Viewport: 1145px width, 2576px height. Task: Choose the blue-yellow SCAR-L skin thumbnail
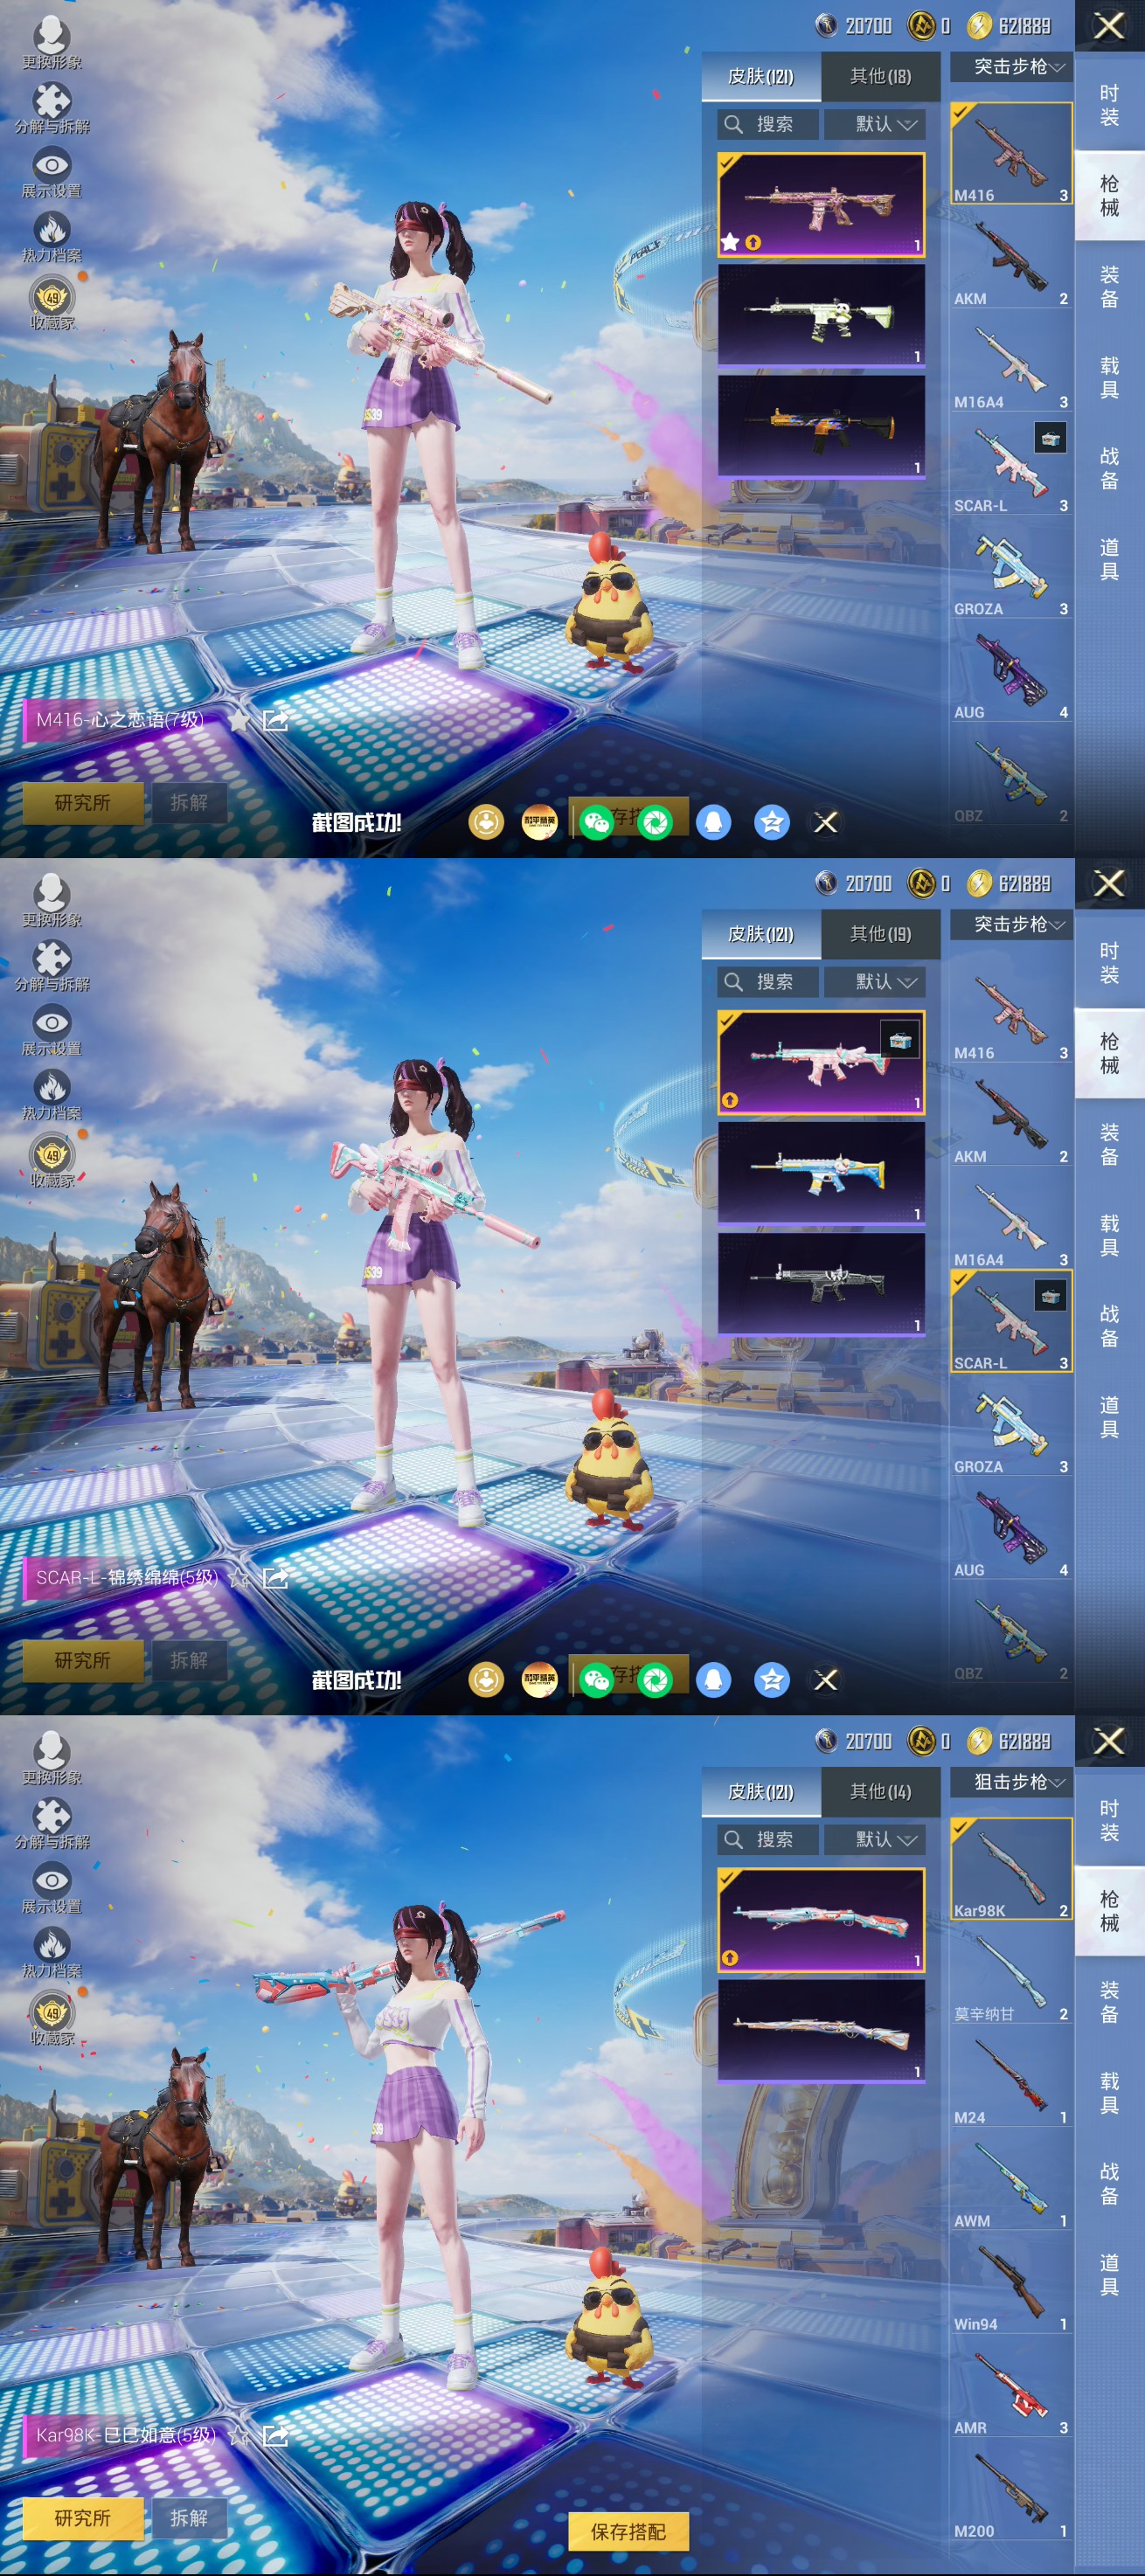(821, 1173)
